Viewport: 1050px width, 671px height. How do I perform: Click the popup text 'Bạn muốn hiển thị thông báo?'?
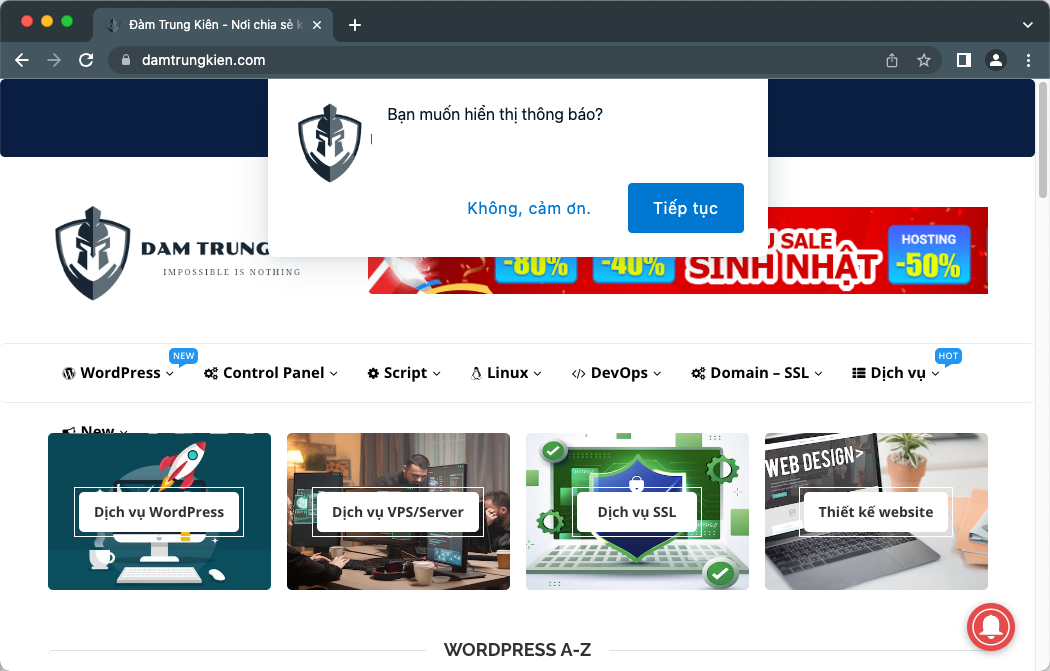pyautogui.click(x=495, y=115)
